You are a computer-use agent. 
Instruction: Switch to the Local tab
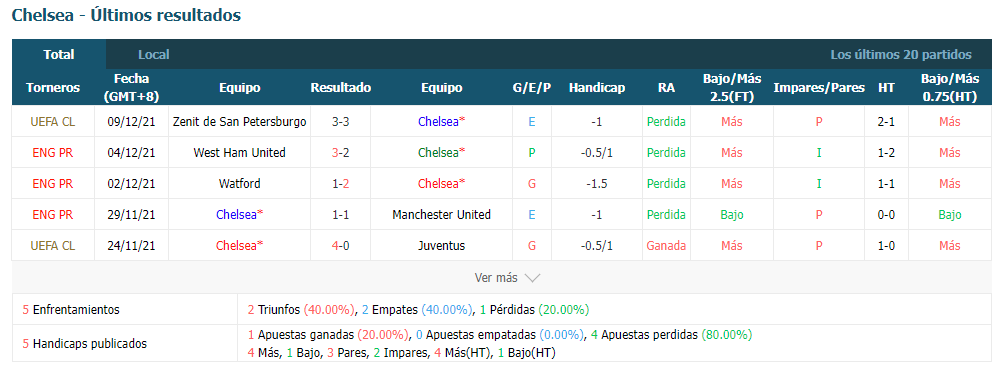(154, 55)
